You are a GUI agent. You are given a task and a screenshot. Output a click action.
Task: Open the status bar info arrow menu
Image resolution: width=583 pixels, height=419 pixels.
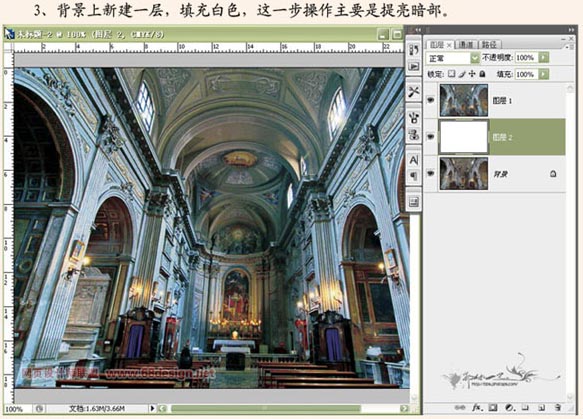tap(152, 409)
